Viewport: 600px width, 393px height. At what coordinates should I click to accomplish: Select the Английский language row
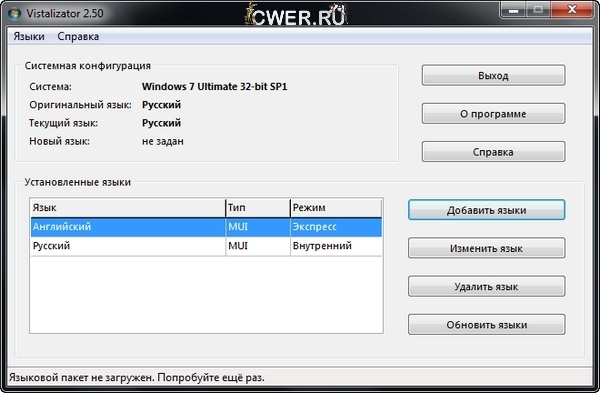pyautogui.click(x=206, y=227)
